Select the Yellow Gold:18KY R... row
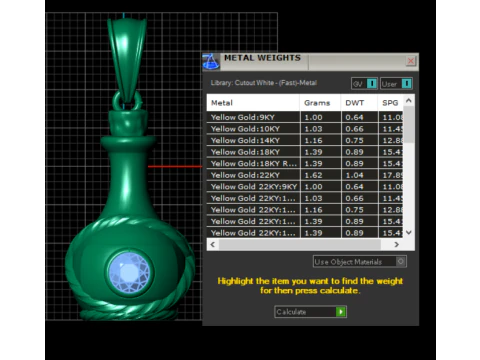 point(305,163)
